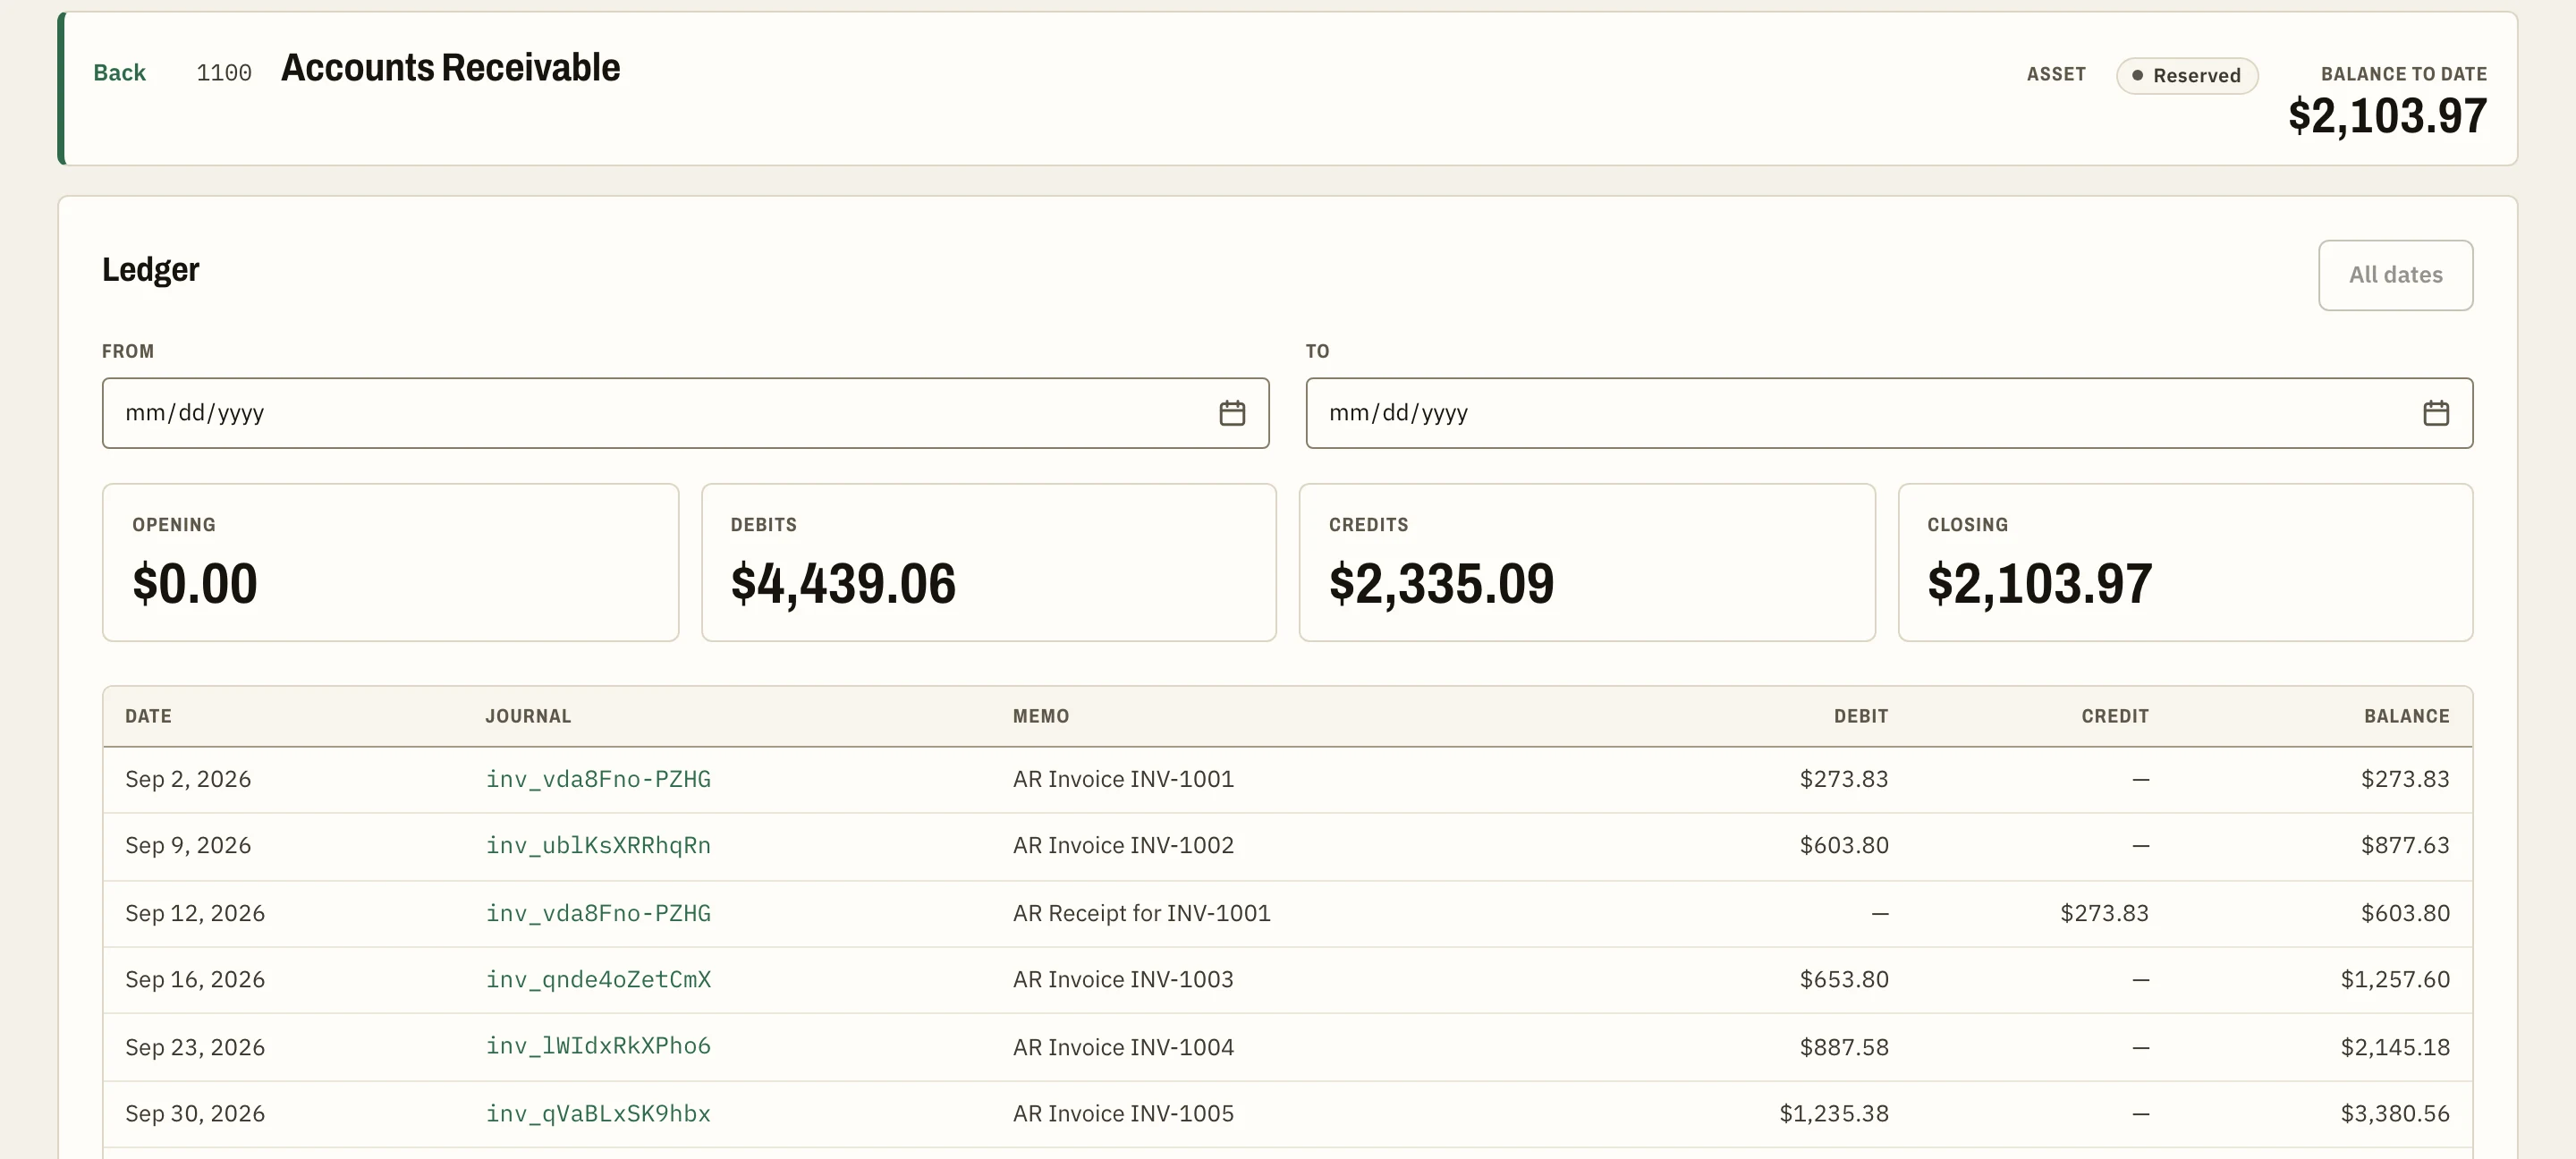Click the account number 1100
The image size is (2576, 1159).
coord(224,73)
